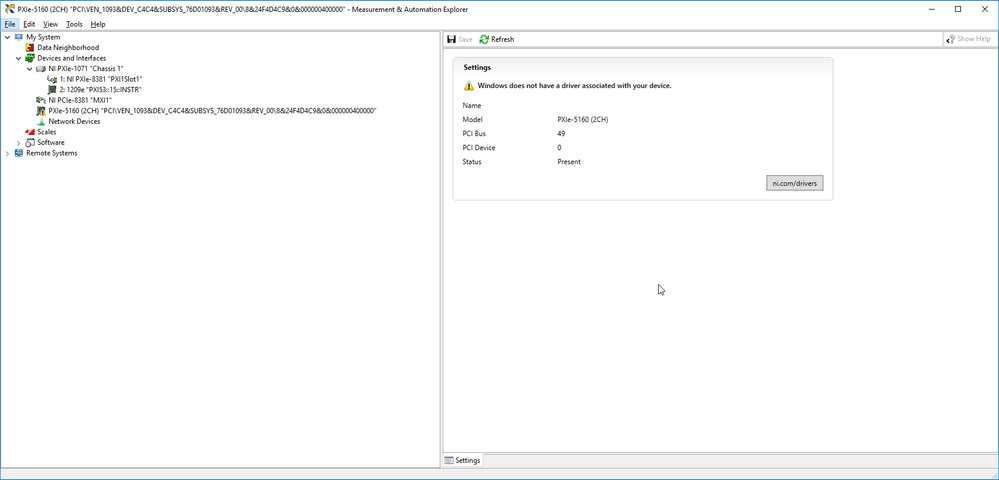Viewport: 999px width, 480px height.
Task: Select the Remote Systems label
Action: (x=52, y=153)
